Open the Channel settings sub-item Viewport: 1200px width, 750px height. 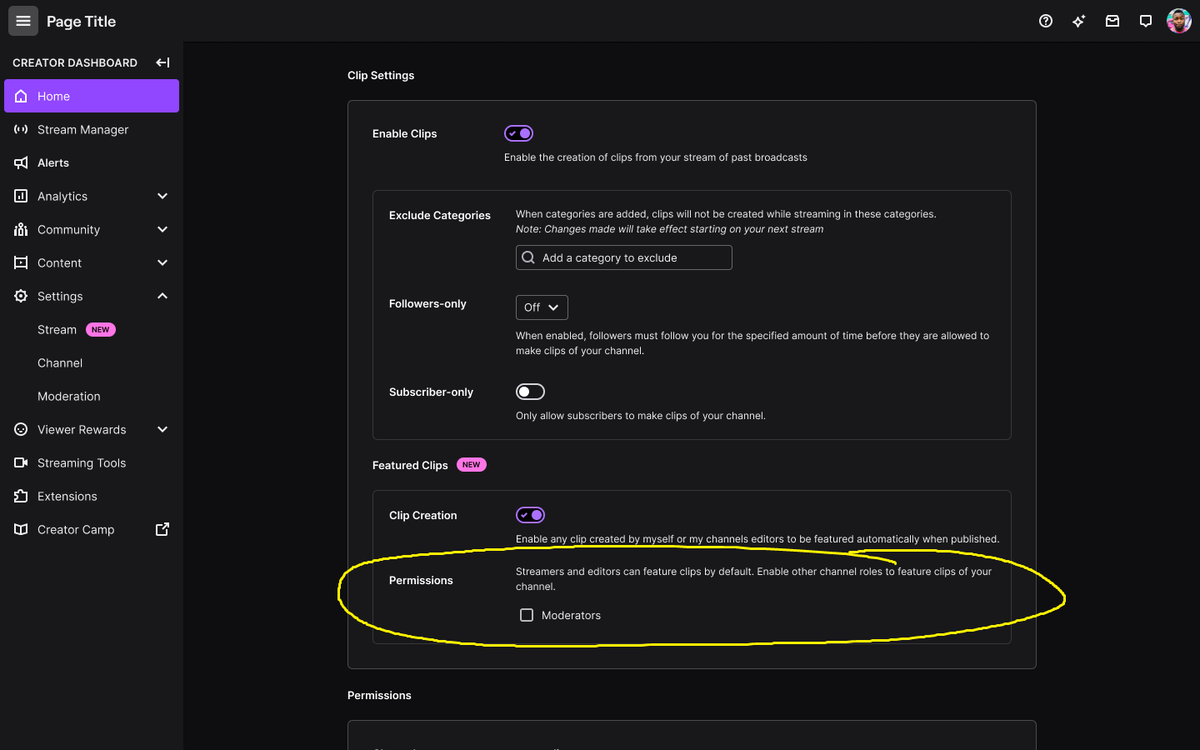click(60, 363)
